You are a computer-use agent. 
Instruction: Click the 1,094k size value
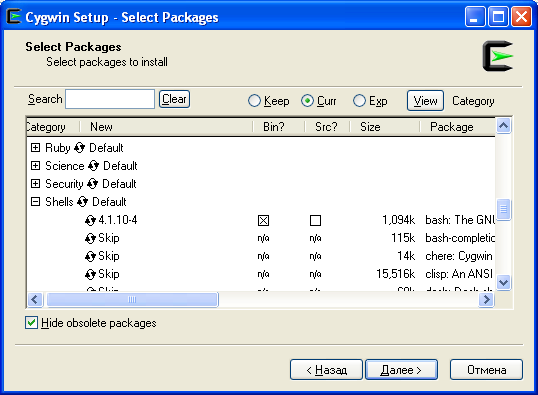coord(399,220)
